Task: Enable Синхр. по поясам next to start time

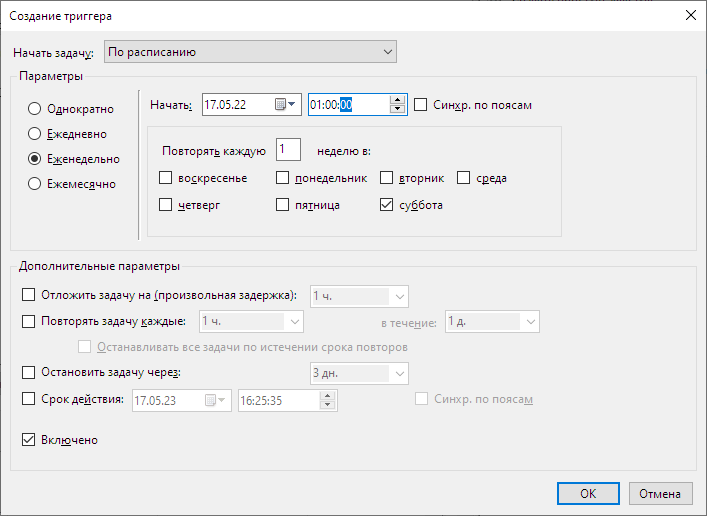Action: [x=420, y=105]
